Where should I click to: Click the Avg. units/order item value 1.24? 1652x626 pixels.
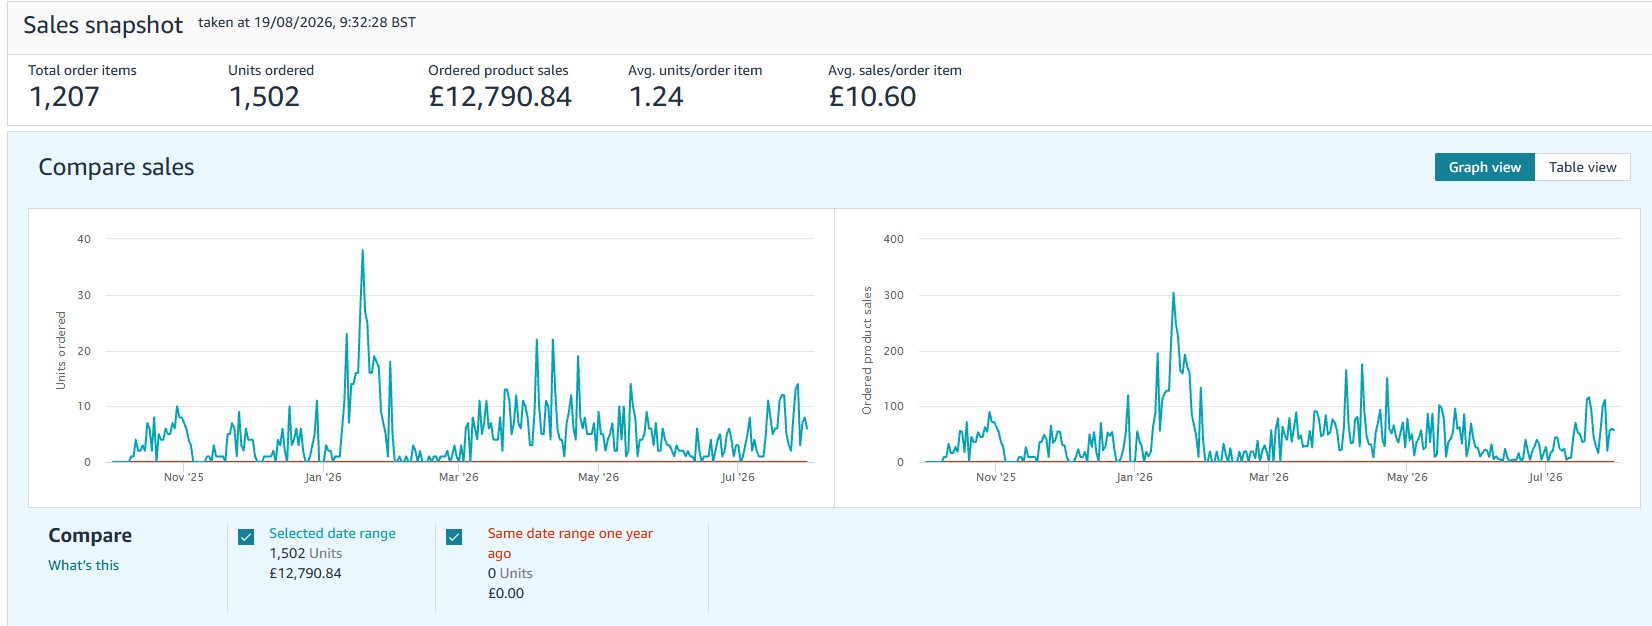pos(656,97)
